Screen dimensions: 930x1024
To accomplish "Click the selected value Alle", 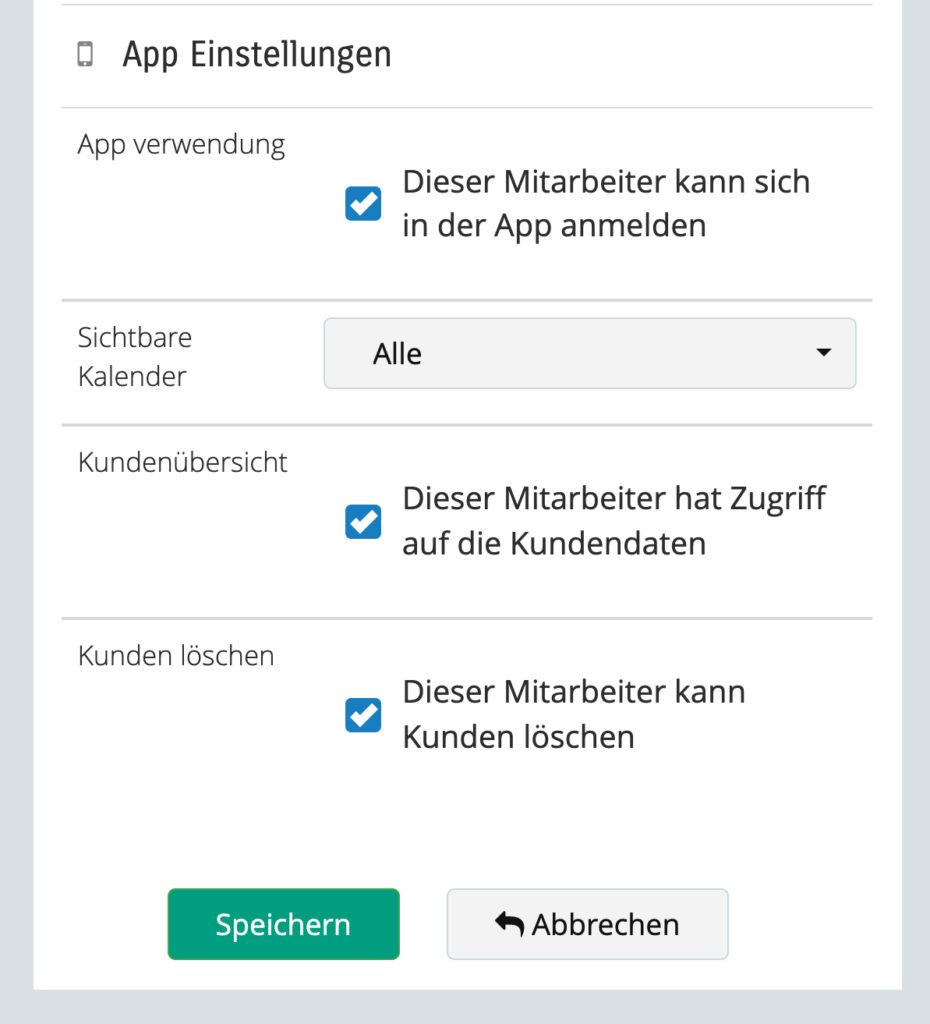I will click(397, 354).
